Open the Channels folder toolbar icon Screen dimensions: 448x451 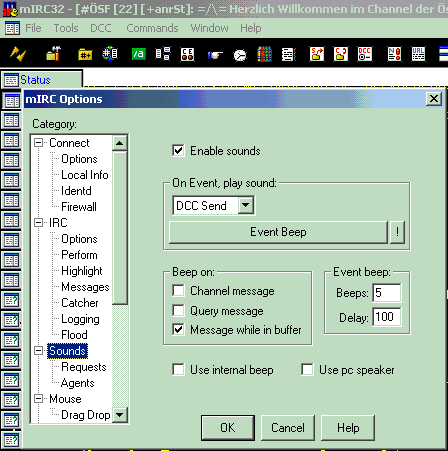click(85, 54)
